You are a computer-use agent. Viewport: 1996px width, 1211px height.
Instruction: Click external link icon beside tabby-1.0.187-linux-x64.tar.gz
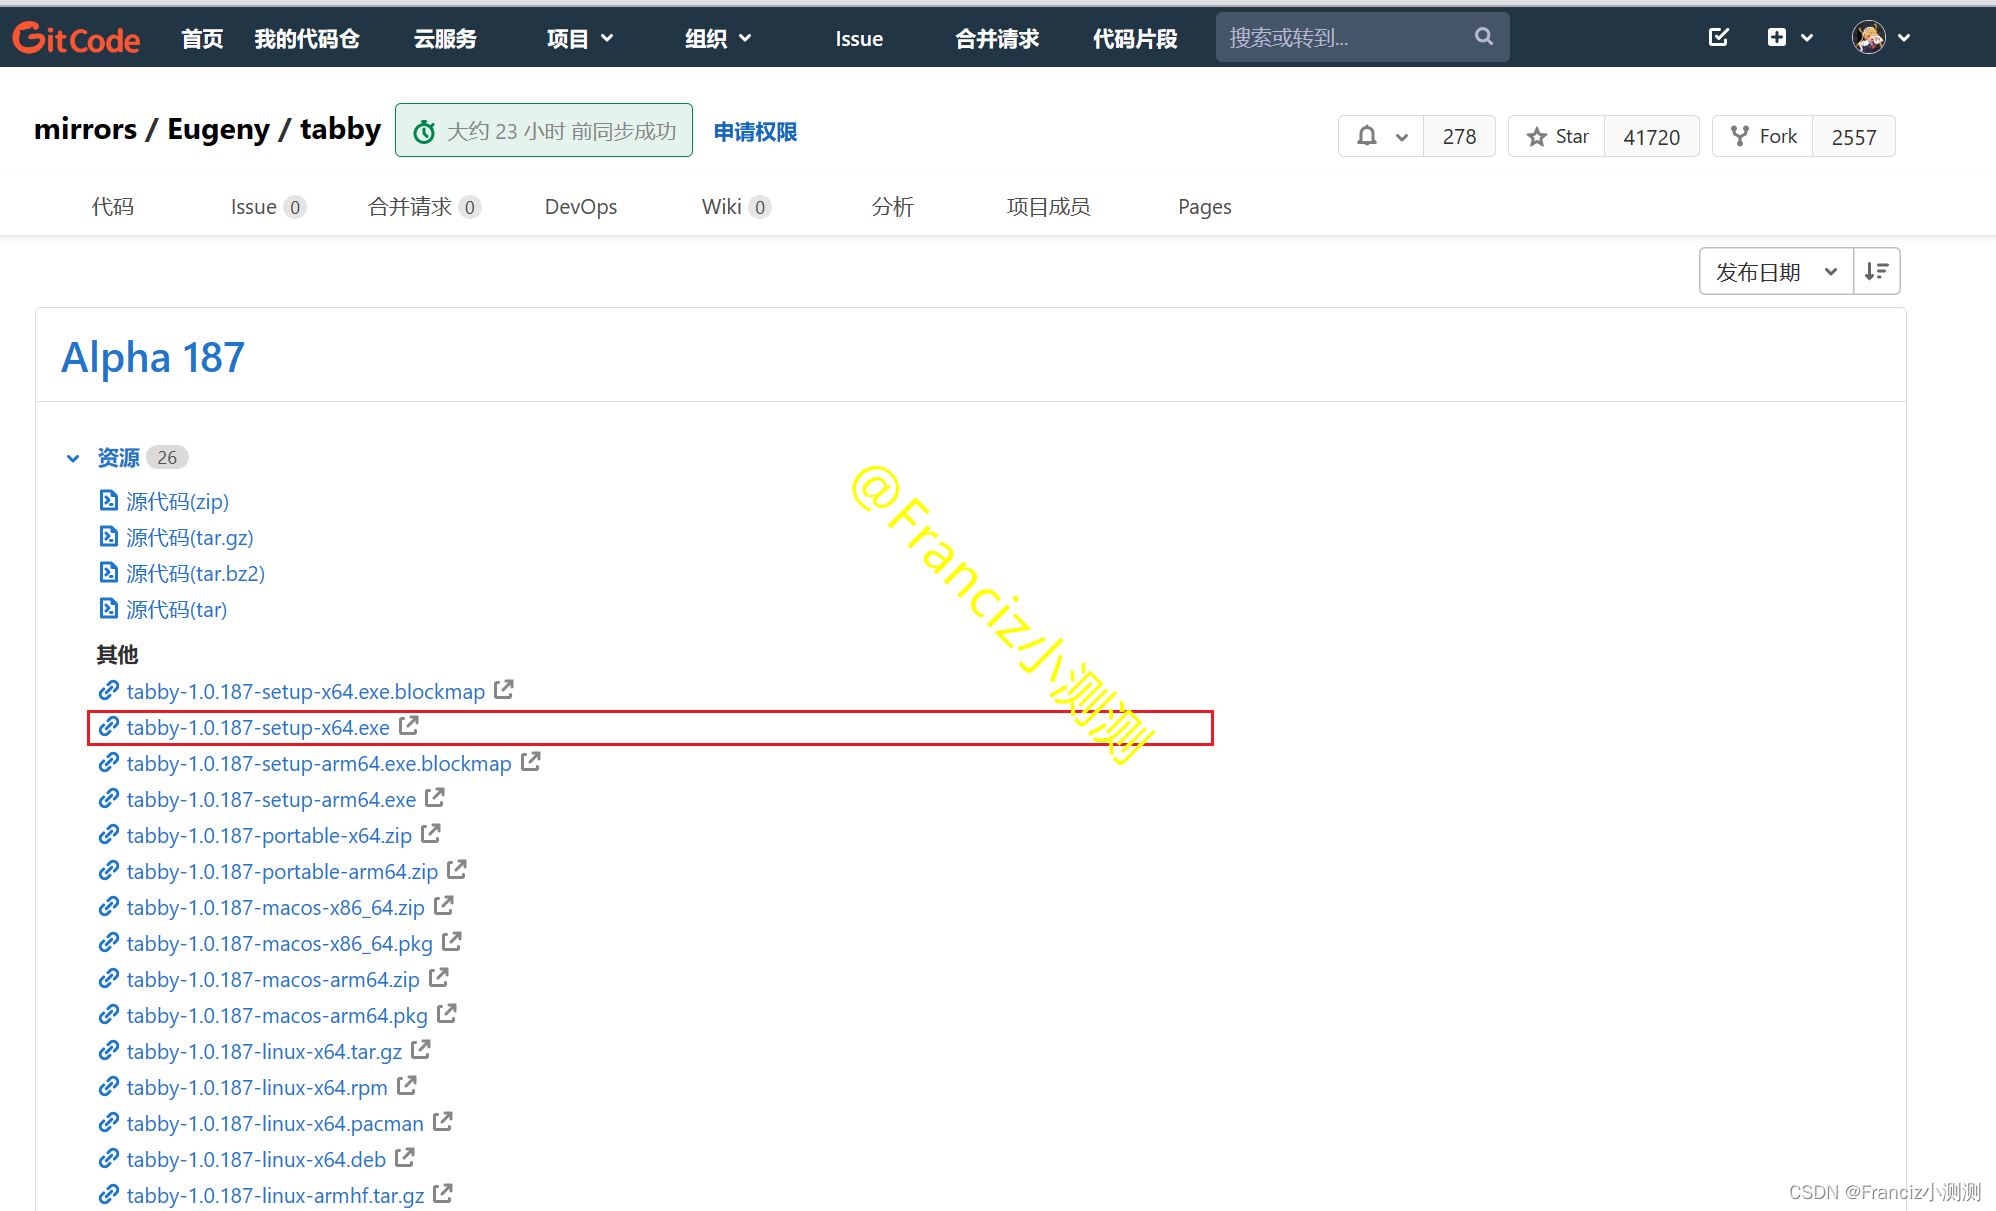421,1049
